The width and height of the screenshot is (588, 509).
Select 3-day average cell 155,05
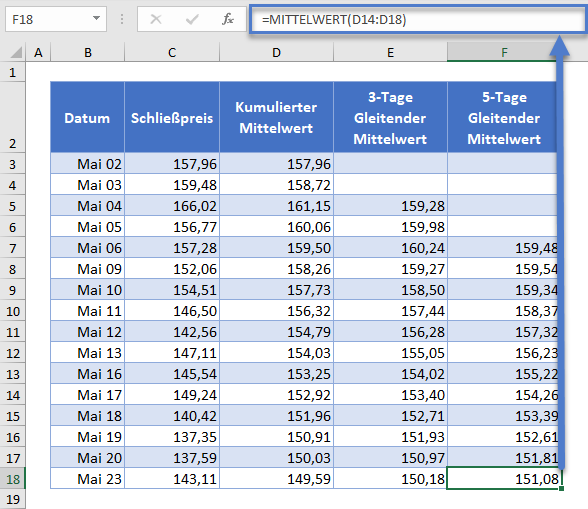[x=390, y=353]
